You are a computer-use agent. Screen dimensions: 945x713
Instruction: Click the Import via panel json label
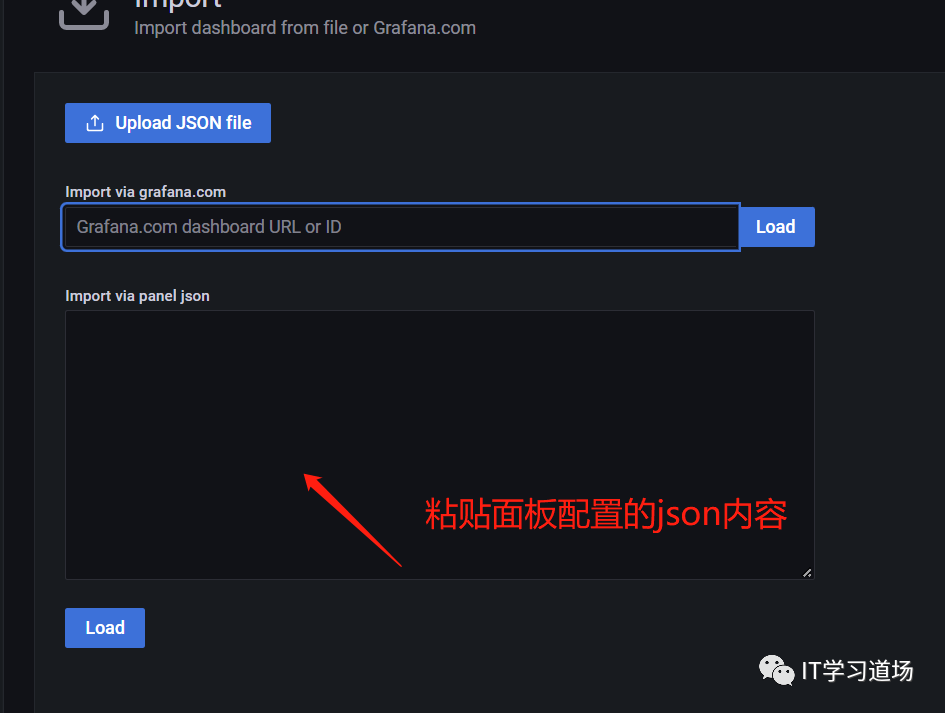click(137, 296)
